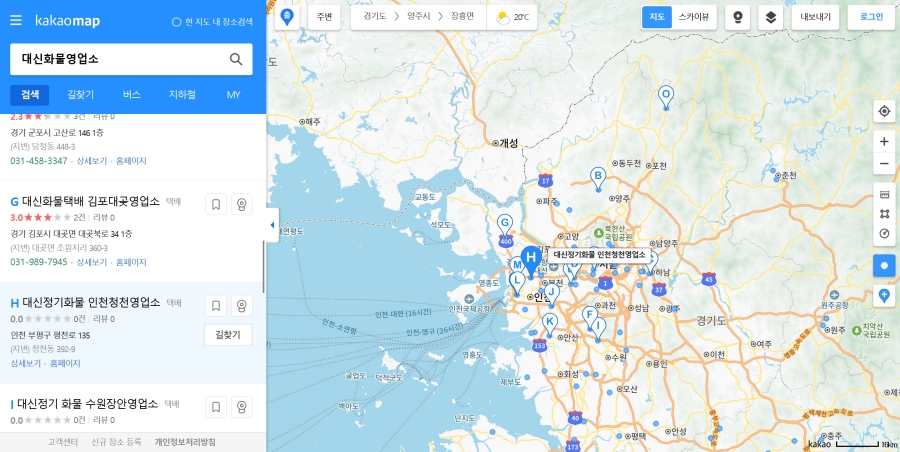
Task: Open 개인정보처리방침 footer link
Action: pyautogui.click(x=185, y=442)
